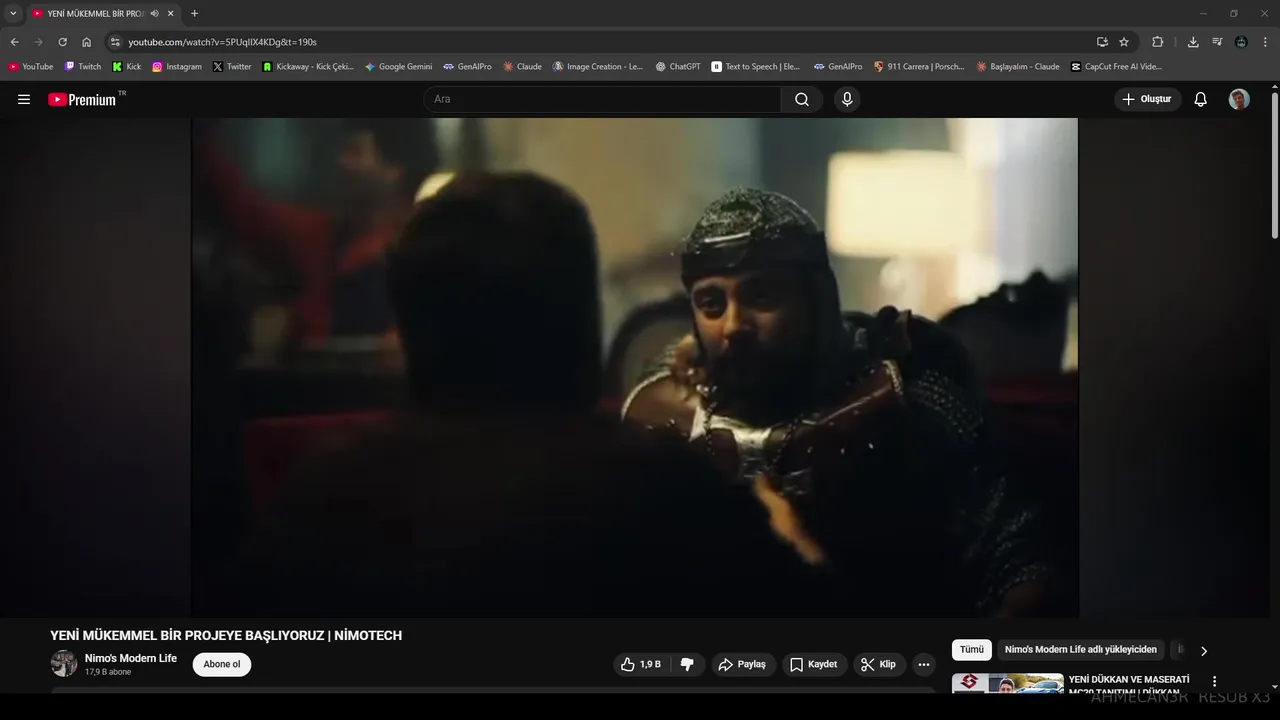This screenshot has width=1280, height=720.
Task: Open the YouTube bookmark
Action: click(x=31, y=67)
